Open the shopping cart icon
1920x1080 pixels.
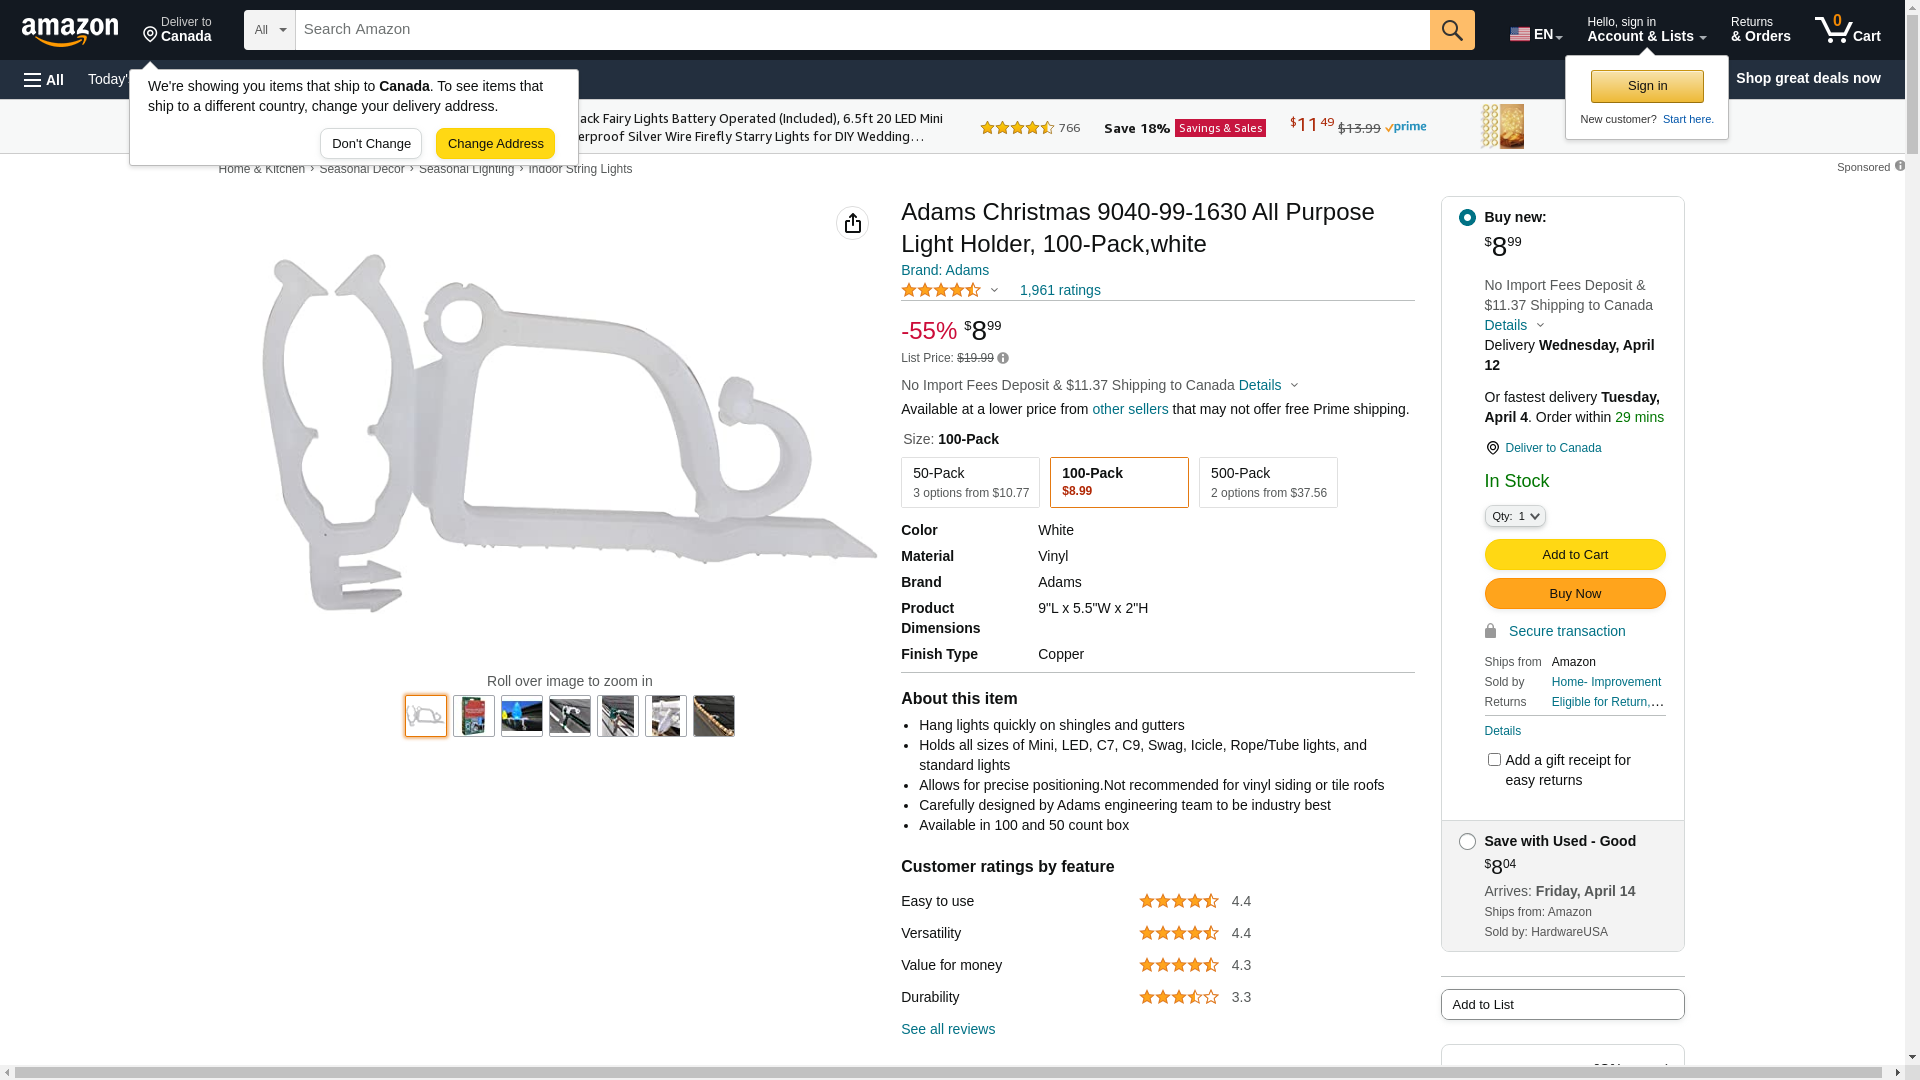(1847, 30)
